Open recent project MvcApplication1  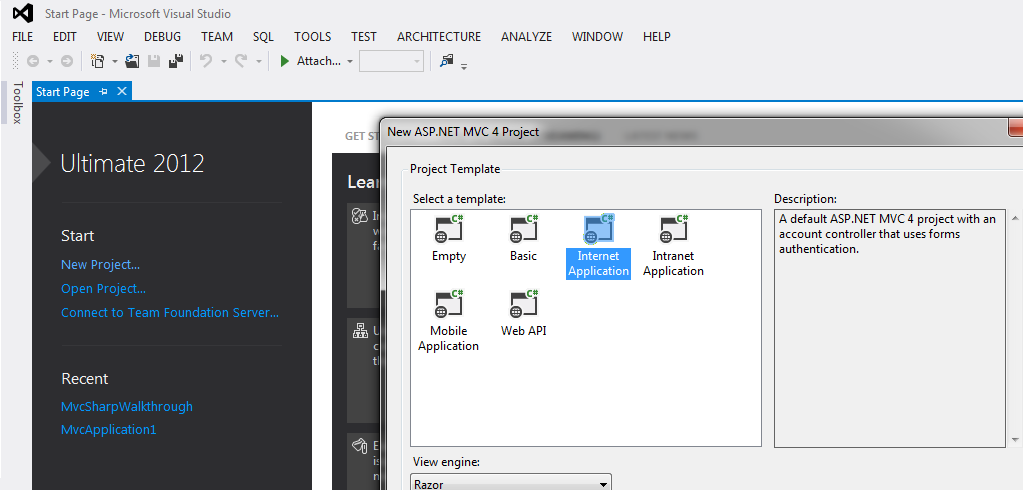[108, 430]
